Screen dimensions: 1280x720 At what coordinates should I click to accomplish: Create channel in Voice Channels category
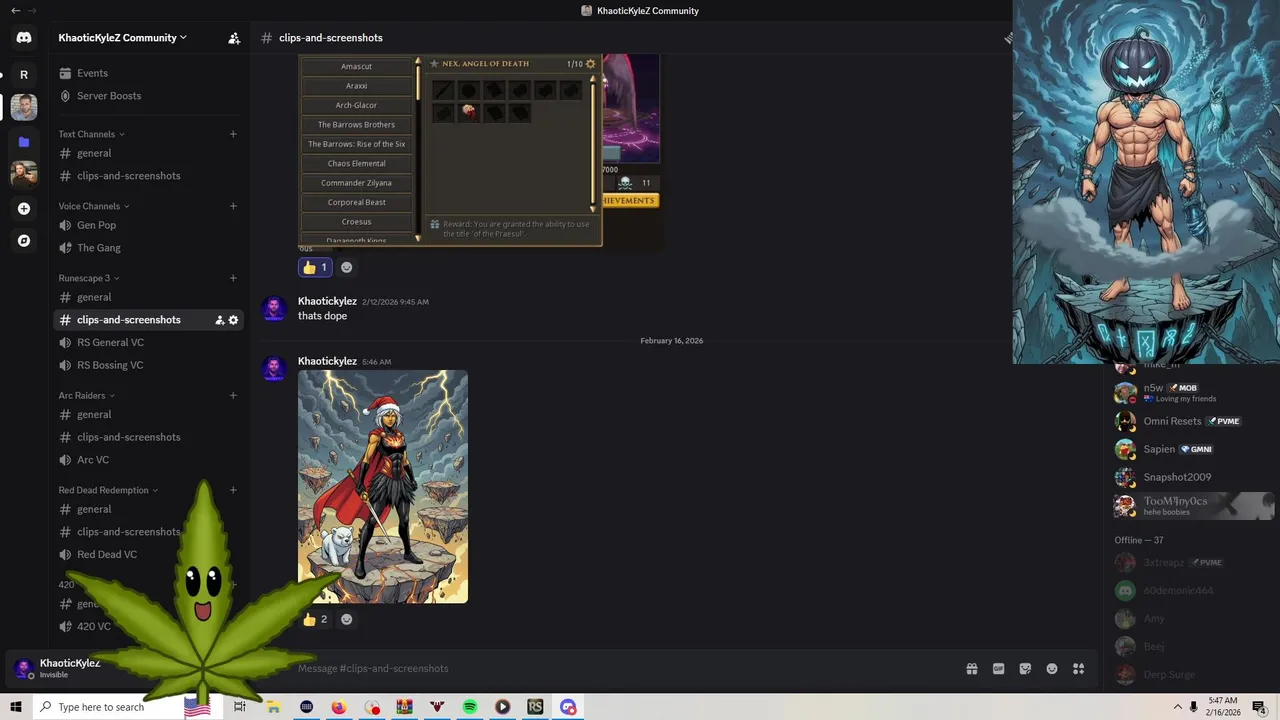pos(233,206)
